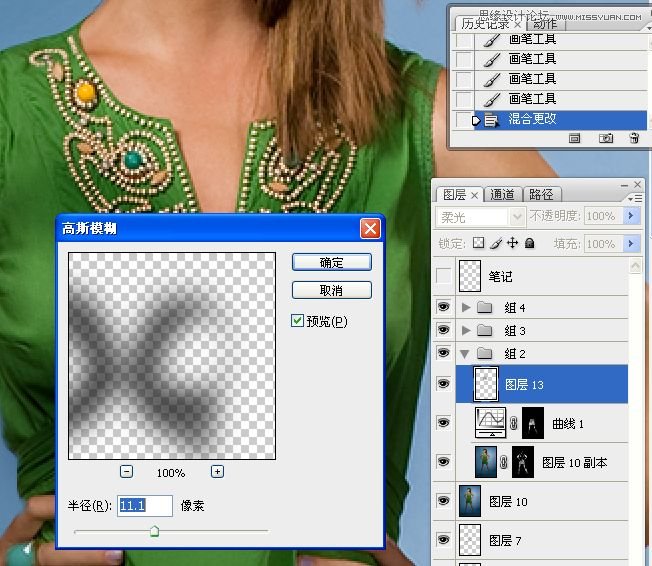Expand the 组 4 group triangle

click(466, 307)
